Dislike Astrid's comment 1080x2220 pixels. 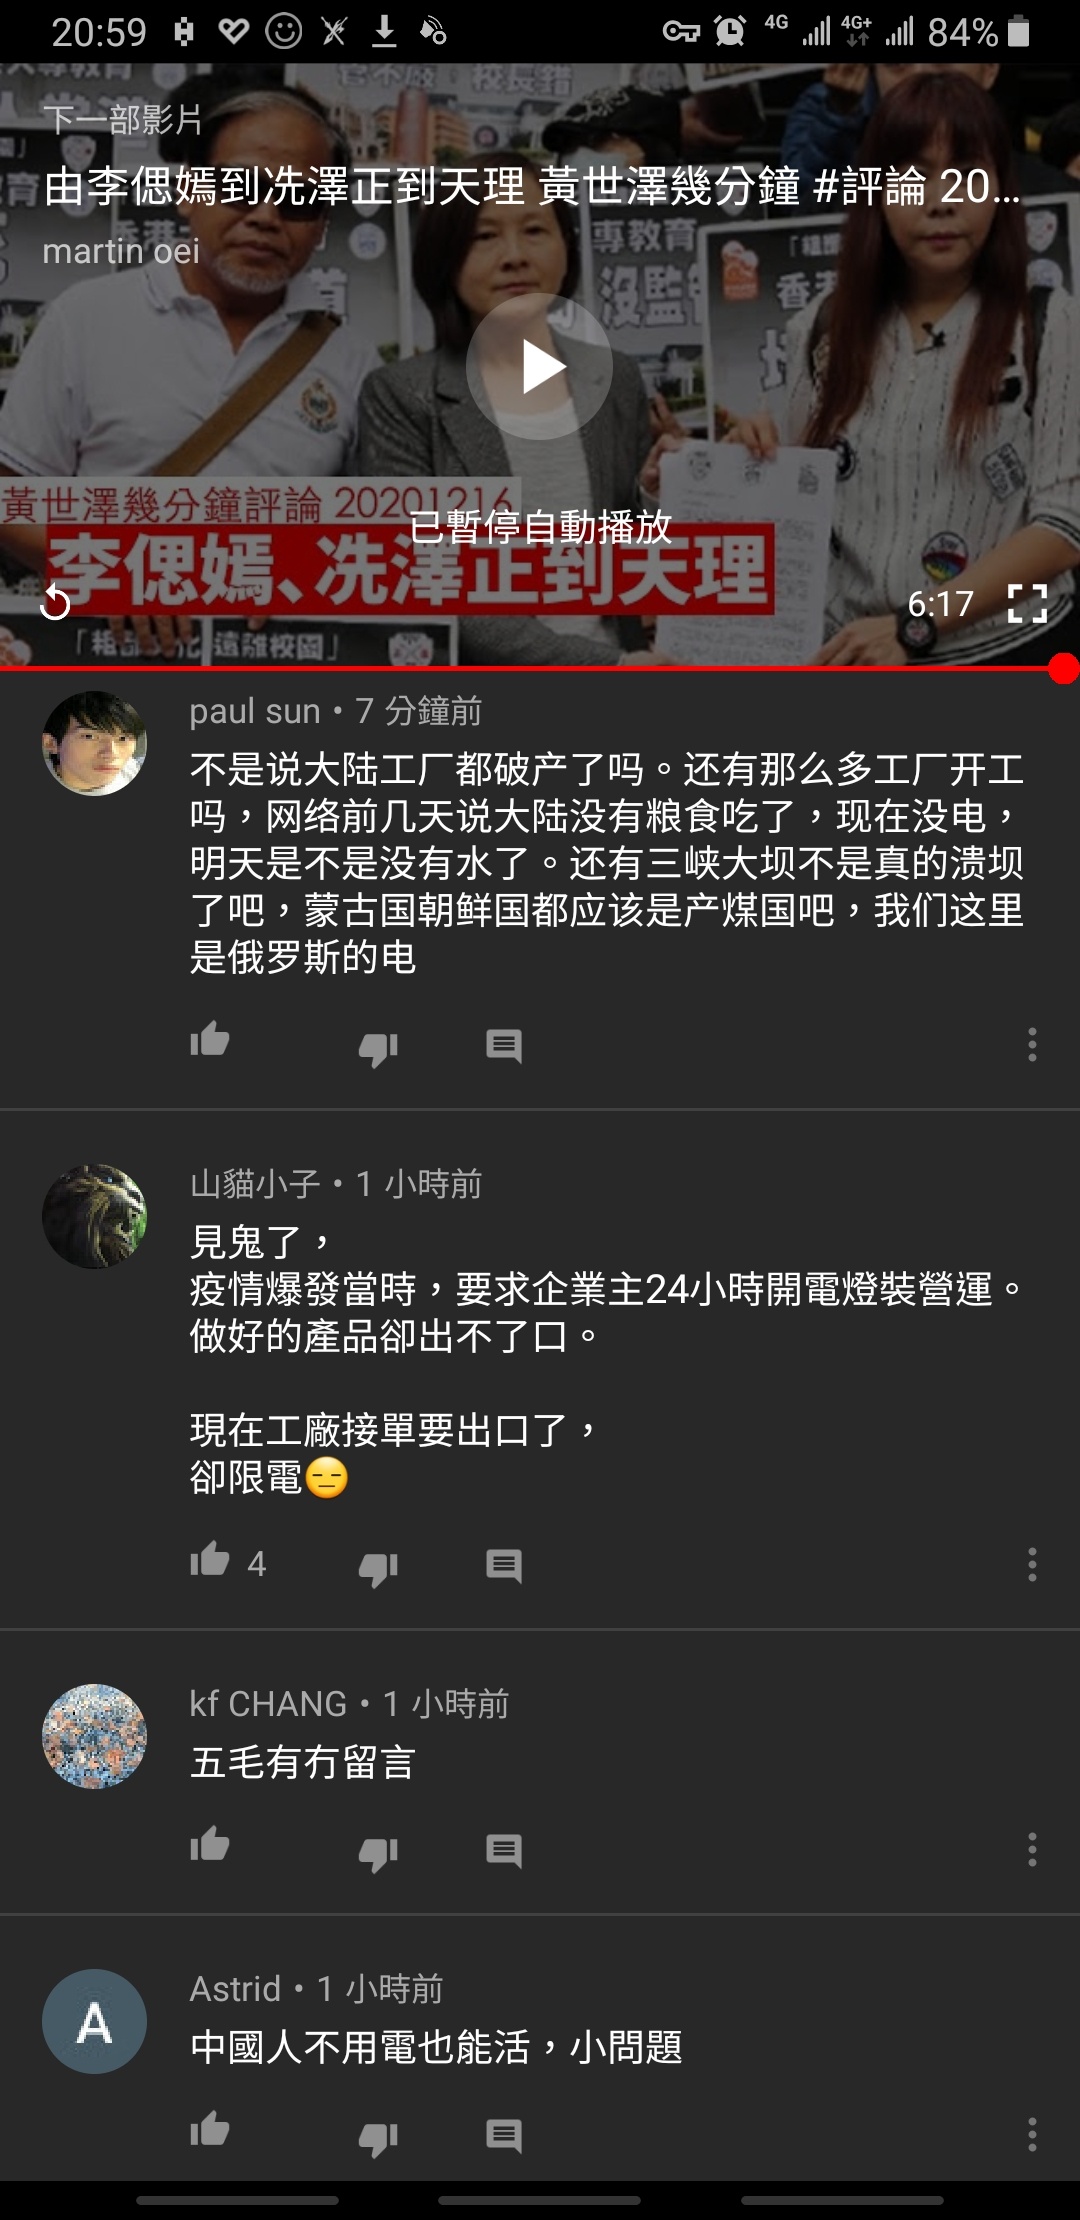[x=379, y=2138]
